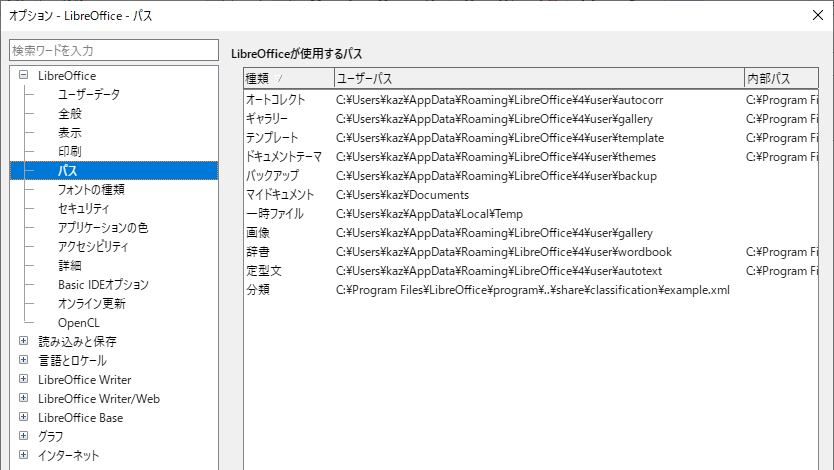Expand the インターネット node
Viewport: 834px width, 470px height.
coord(23,456)
